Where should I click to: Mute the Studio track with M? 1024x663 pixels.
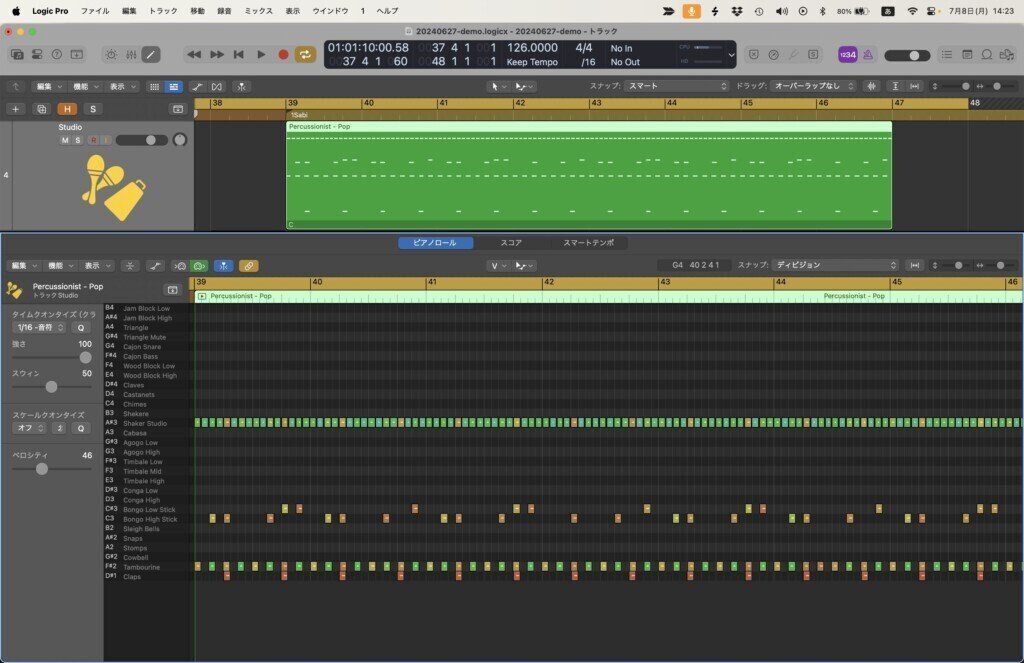(x=65, y=140)
